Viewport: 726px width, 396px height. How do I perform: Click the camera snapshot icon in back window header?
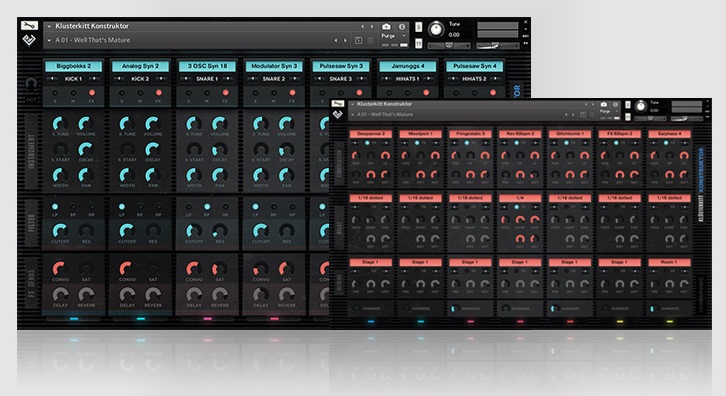click(386, 27)
